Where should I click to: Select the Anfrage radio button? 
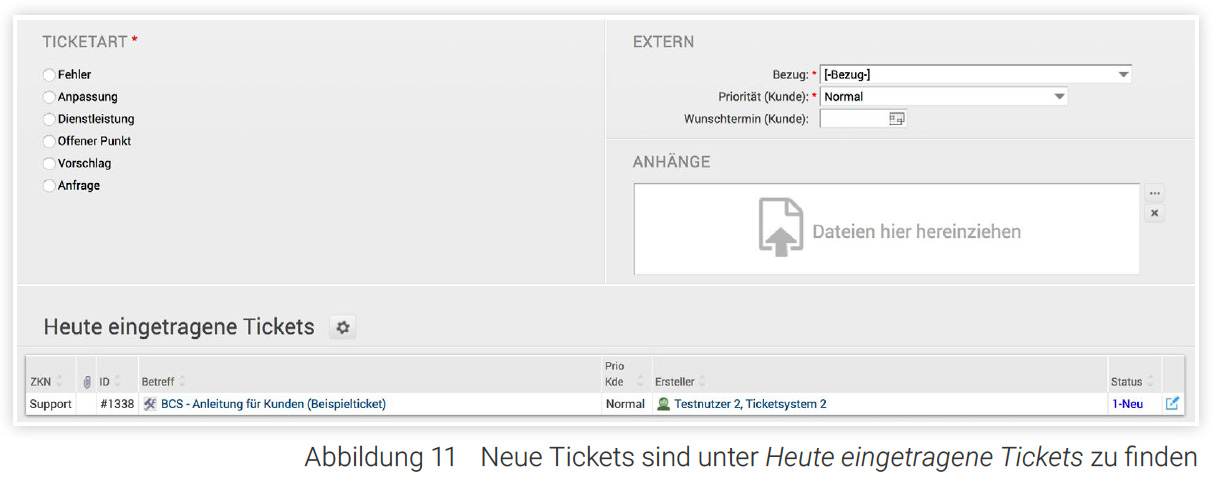49,186
